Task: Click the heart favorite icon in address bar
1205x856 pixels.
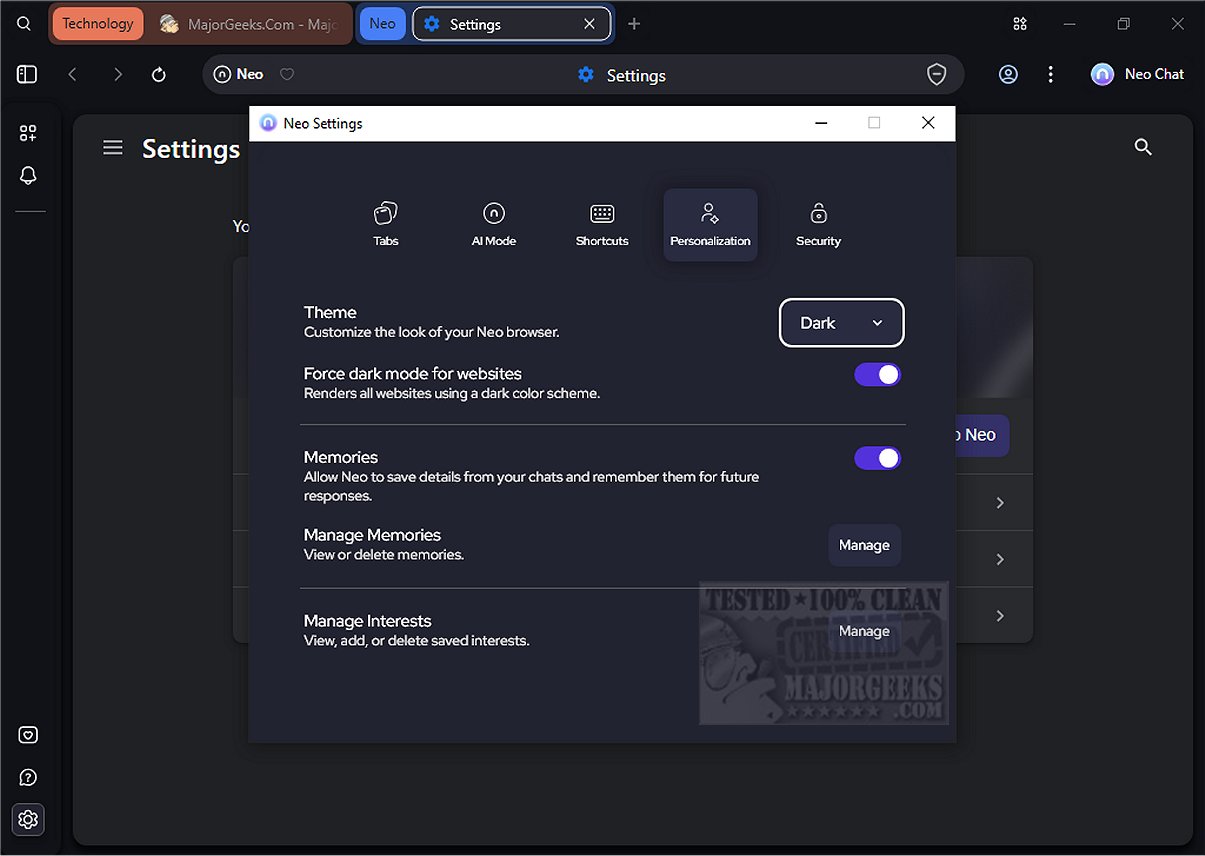Action: [287, 74]
